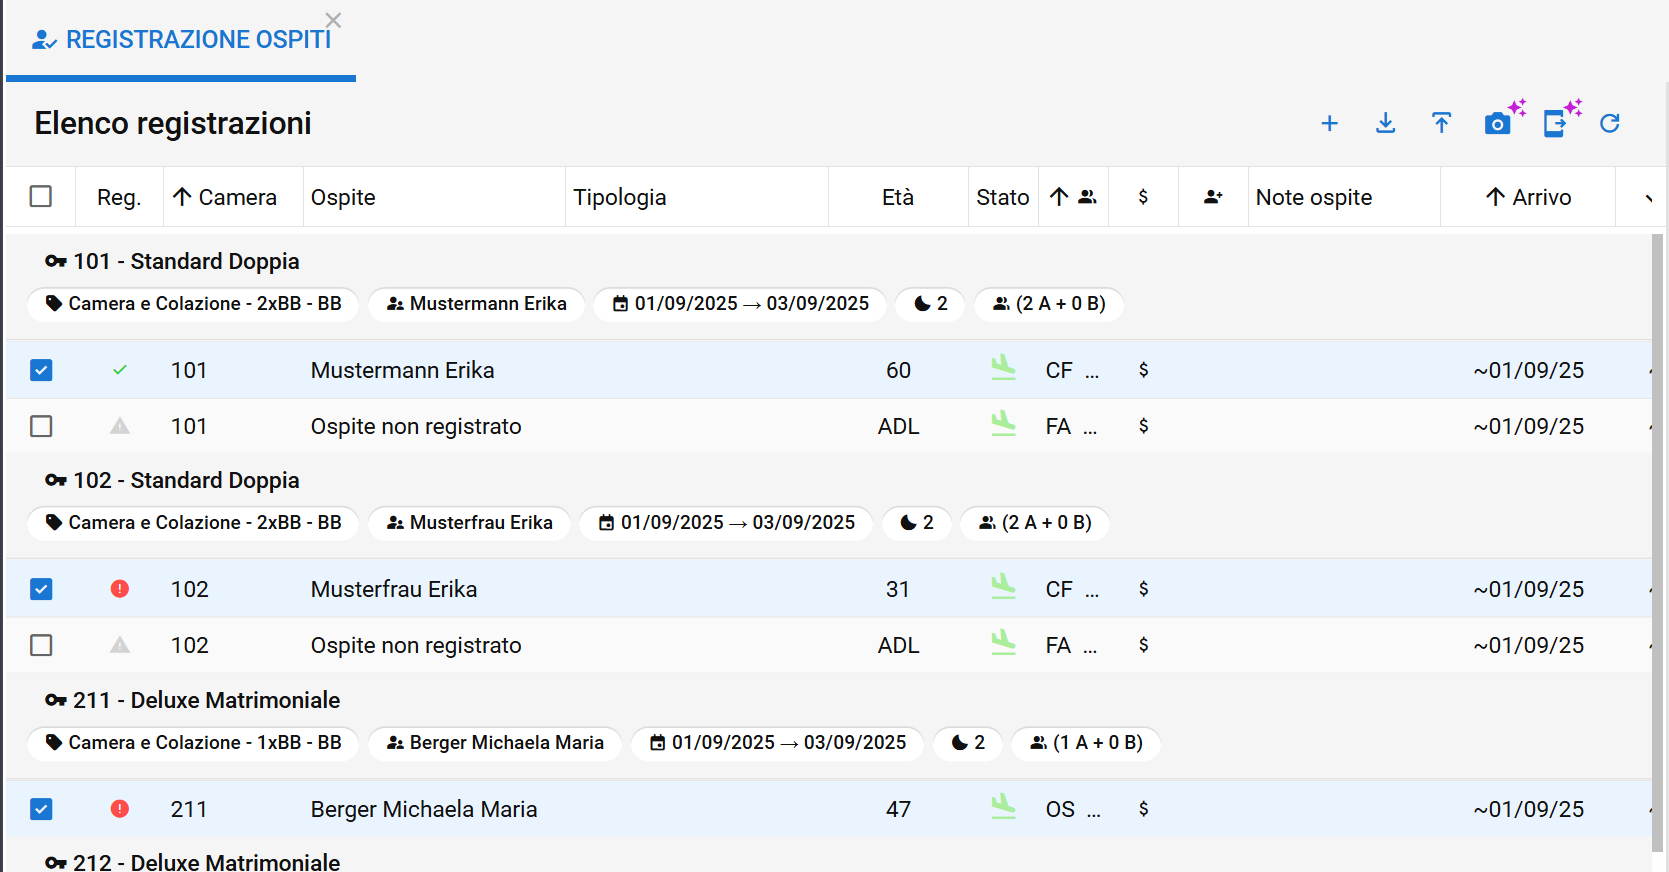Sort by the Camera column header
The width and height of the screenshot is (1669, 872).
coord(225,197)
